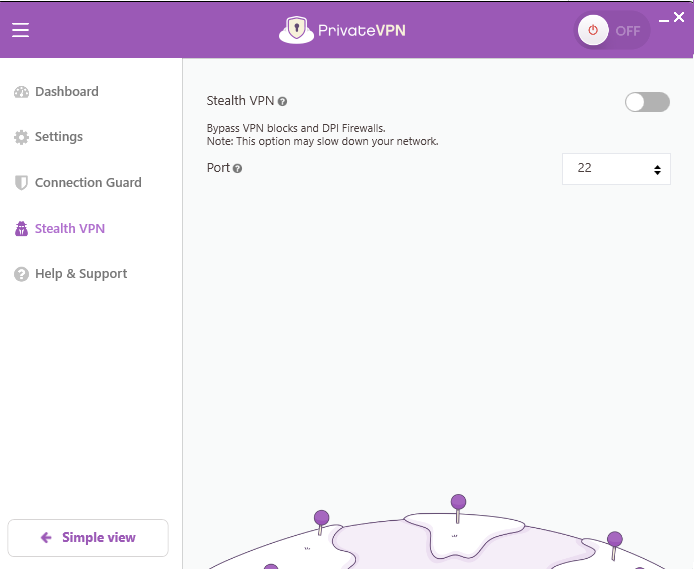Click the Port selector arrows
The height and width of the screenshot is (569, 694).
[657, 169]
